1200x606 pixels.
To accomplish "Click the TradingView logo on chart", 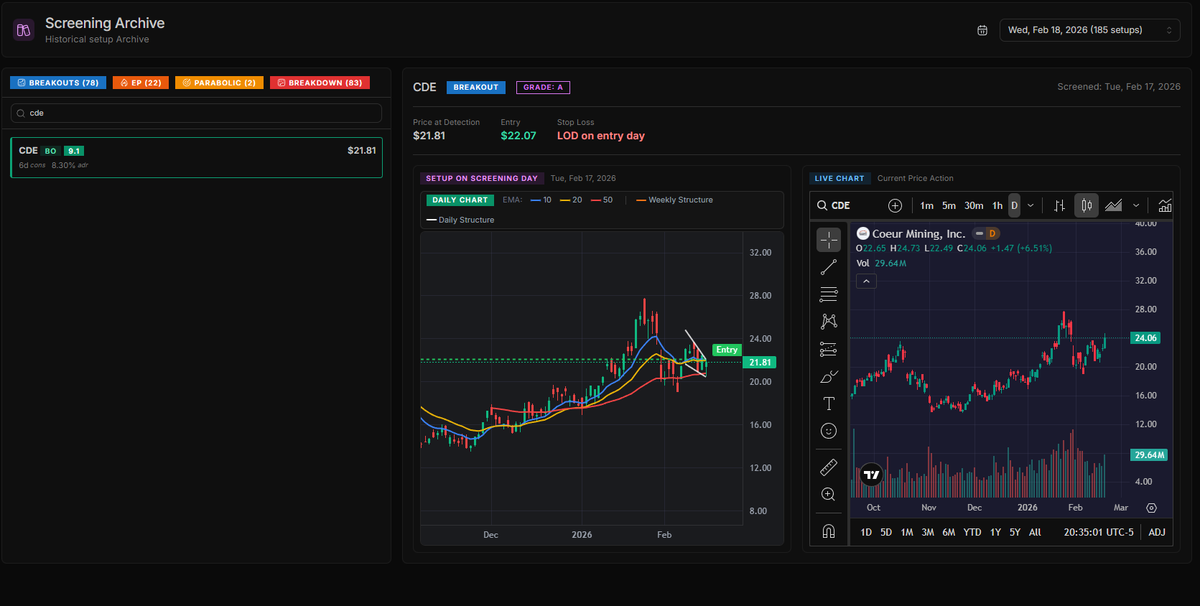I will coord(871,475).
